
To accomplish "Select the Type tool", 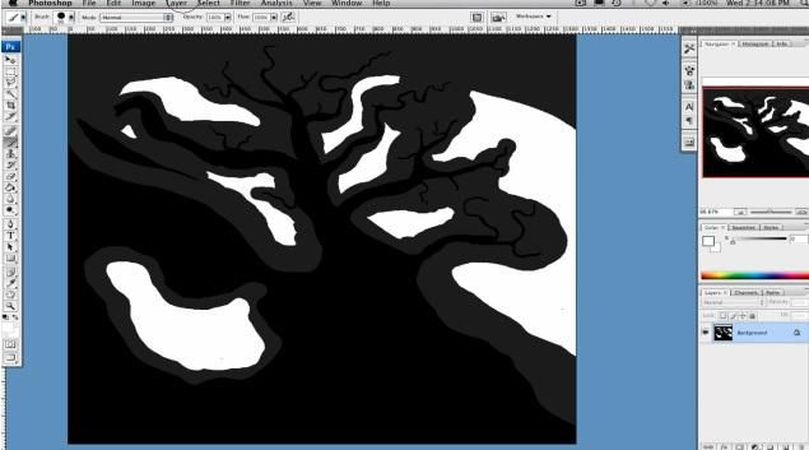I will coord(11,234).
